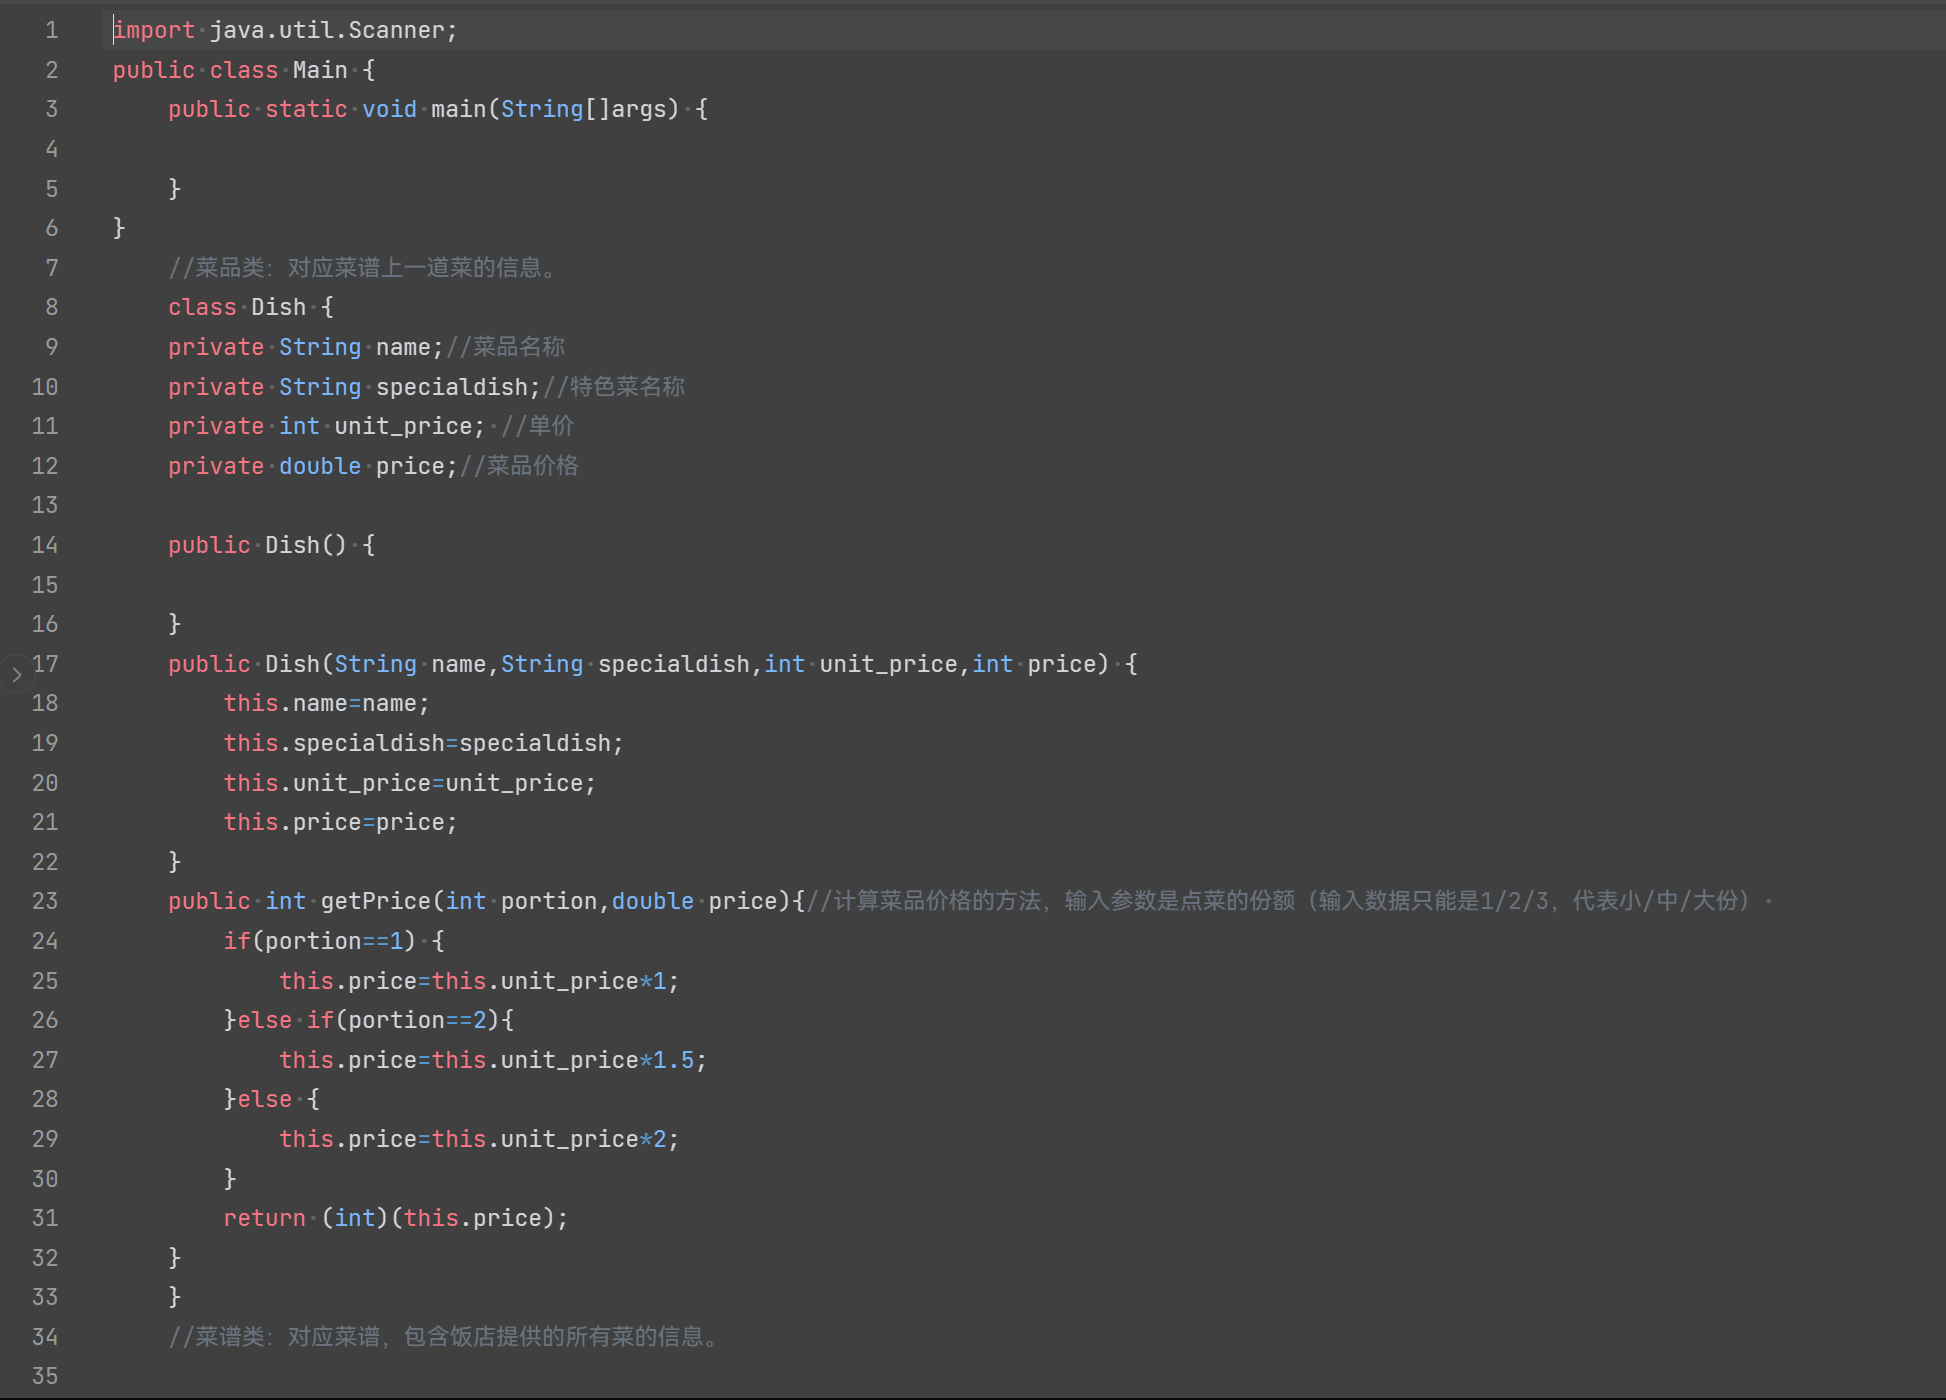This screenshot has width=1946, height=1400.
Task: Click the 'return' keyword on line 31
Action: pyautogui.click(x=264, y=1218)
